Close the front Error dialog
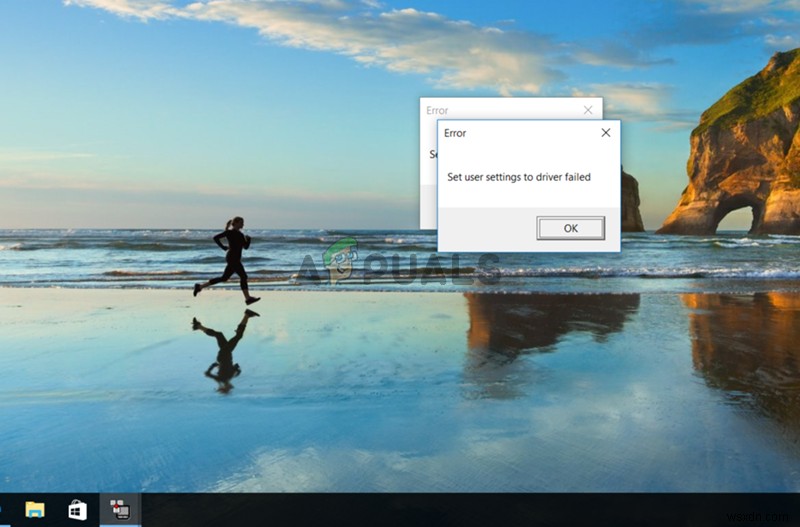Viewport: 800px width, 527px height. click(606, 133)
